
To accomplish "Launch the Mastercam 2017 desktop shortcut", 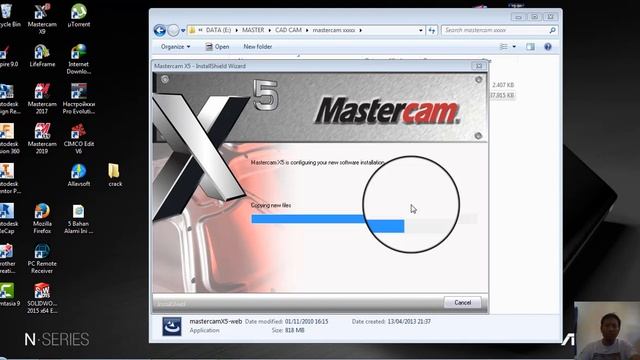I will pyautogui.click(x=42, y=98).
